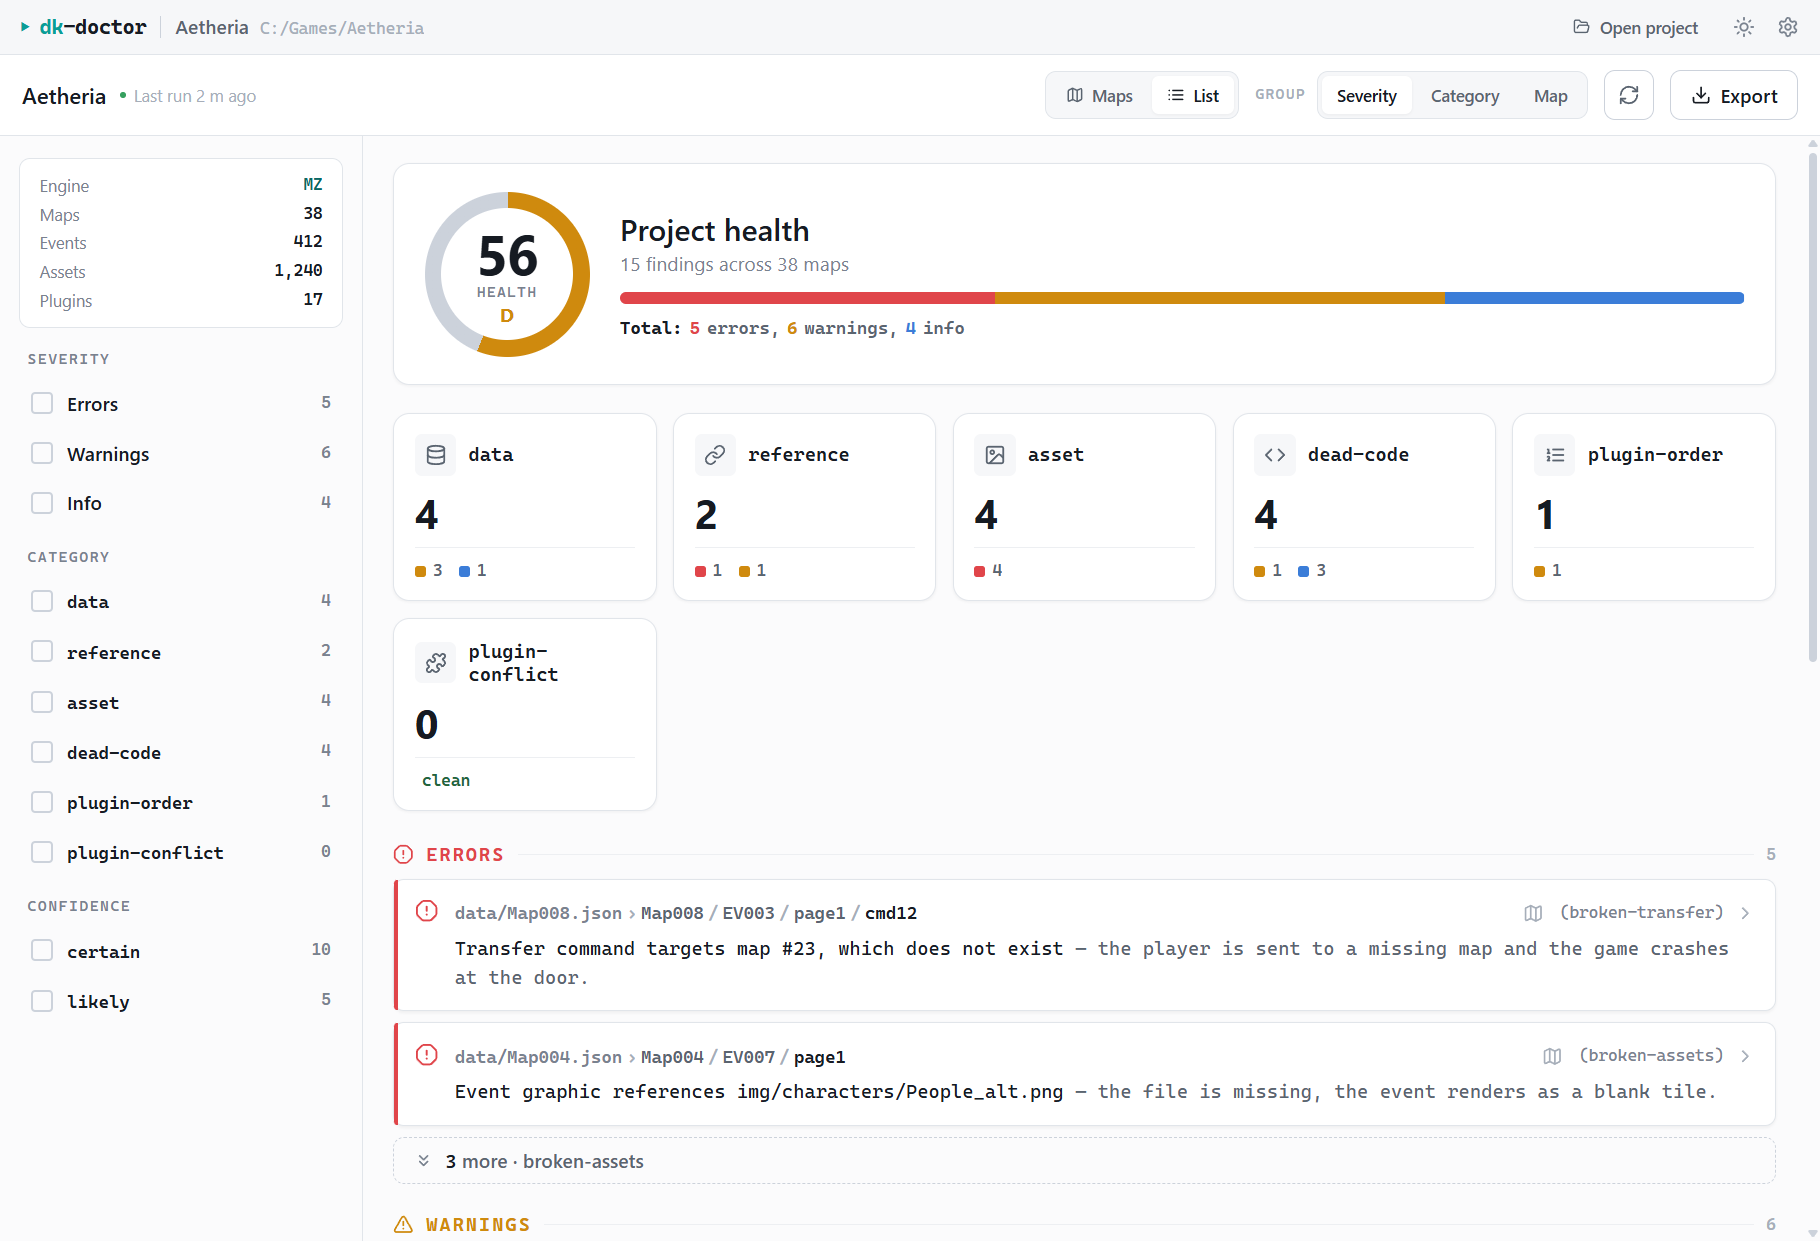The height and width of the screenshot is (1241, 1820).
Task: Open map icon on Map008 error row
Action: (1533, 913)
